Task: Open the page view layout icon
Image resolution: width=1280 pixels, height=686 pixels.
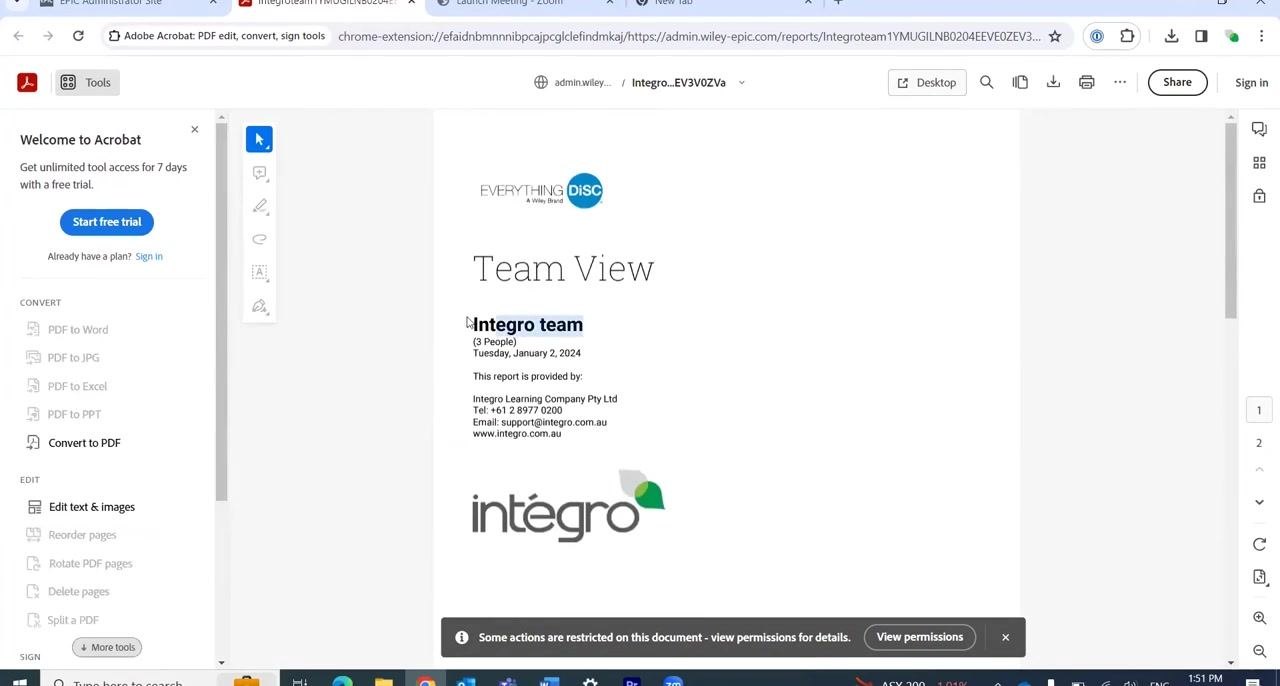Action: tap(1020, 82)
